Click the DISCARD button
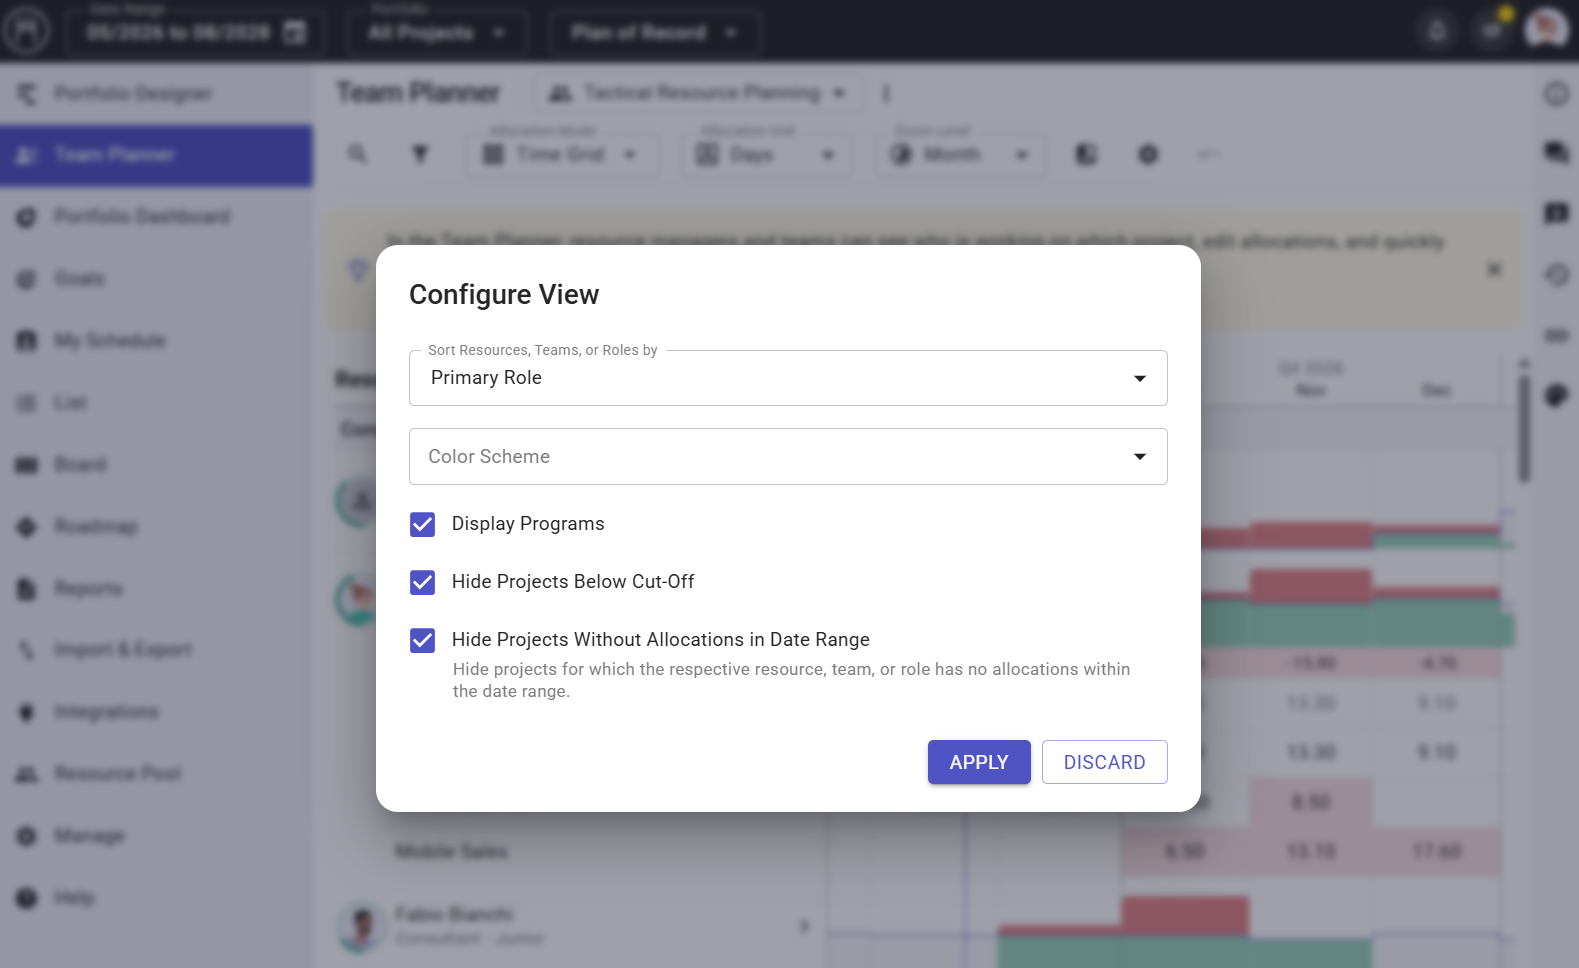This screenshot has height=968, width=1579. pos(1105,762)
